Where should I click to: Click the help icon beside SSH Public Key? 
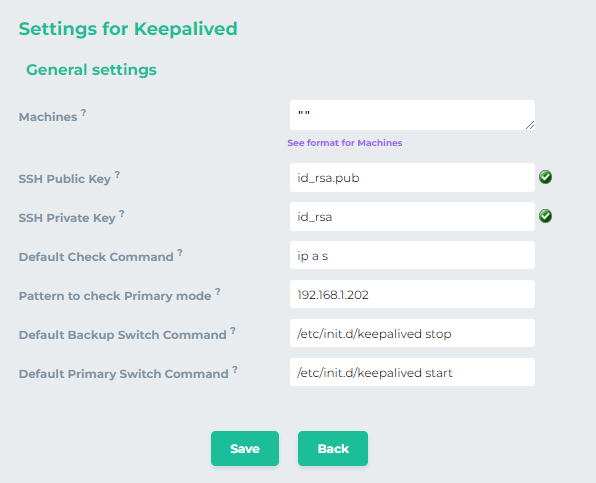117,175
